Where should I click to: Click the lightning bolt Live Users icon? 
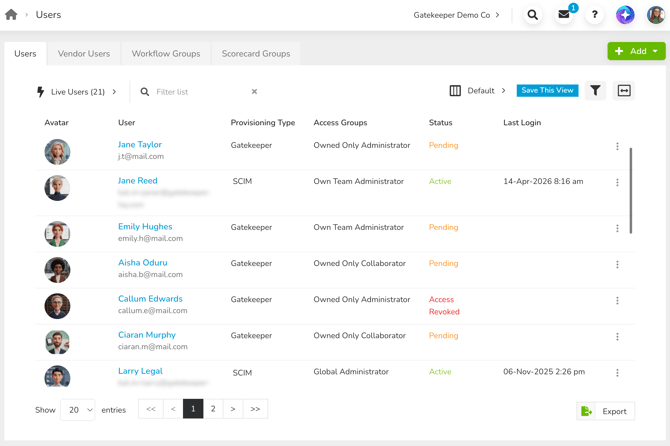(41, 92)
